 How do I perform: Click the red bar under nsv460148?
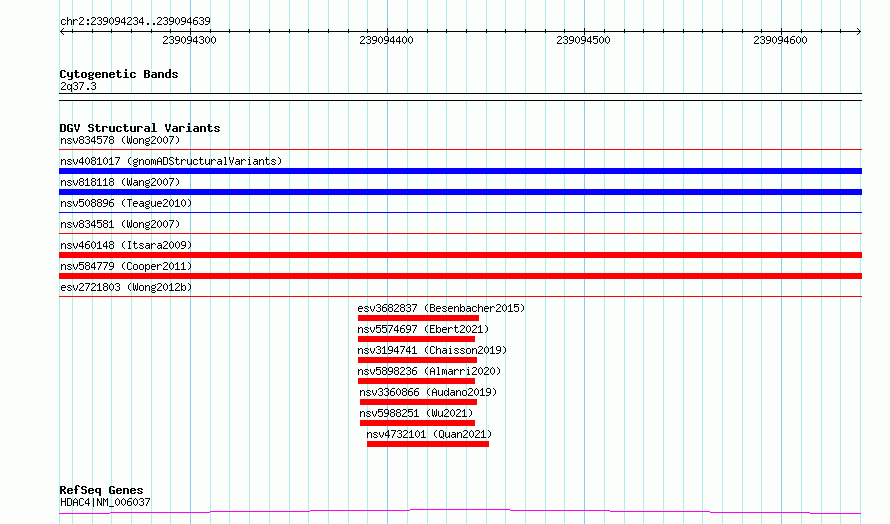[460, 255]
